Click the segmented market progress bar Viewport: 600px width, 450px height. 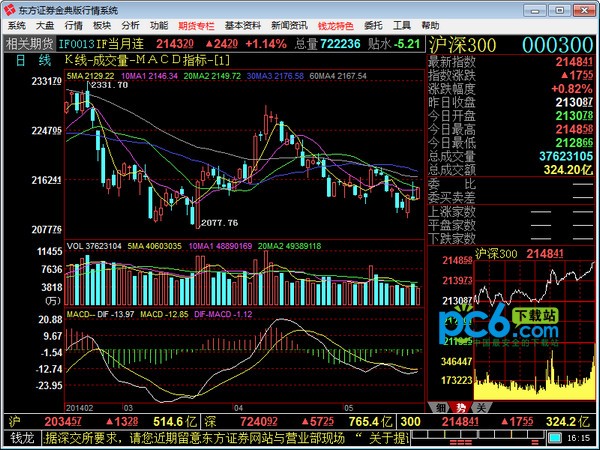(478, 436)
